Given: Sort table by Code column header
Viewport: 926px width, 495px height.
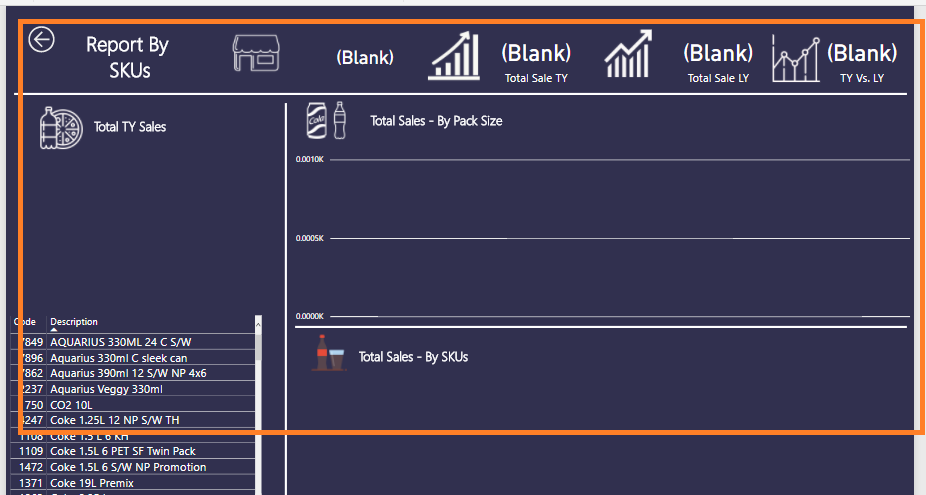Looking at the screenshot, I should pyautogui.click(x=25, y=322).
